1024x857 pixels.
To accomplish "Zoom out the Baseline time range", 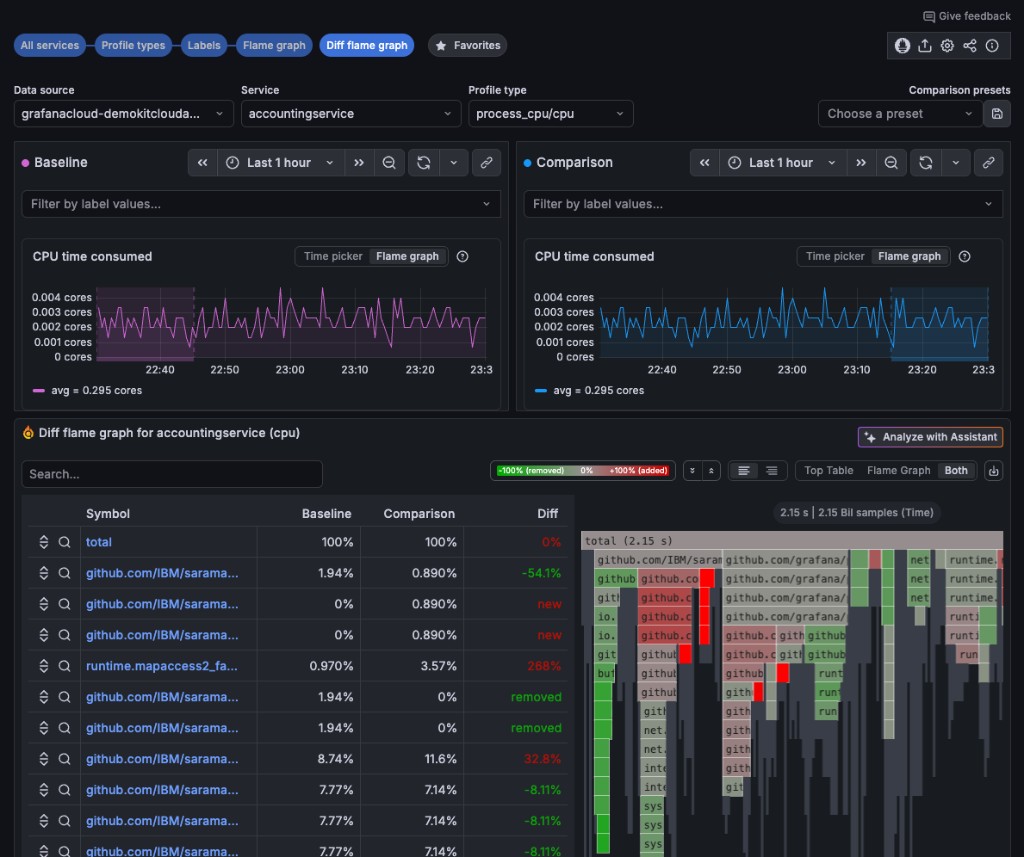I will click(x=389, y=163).
